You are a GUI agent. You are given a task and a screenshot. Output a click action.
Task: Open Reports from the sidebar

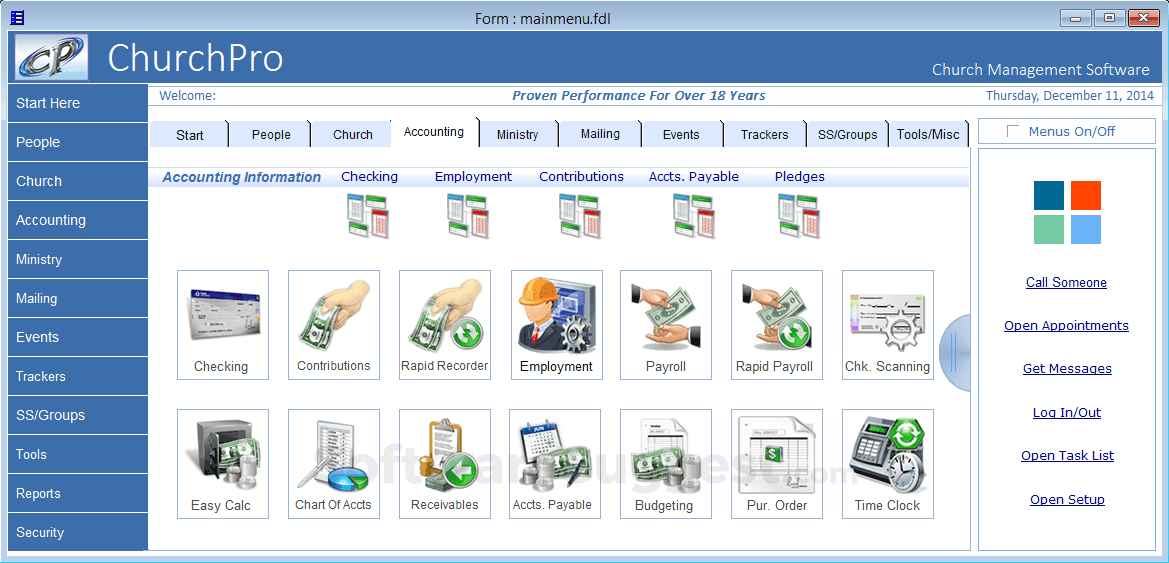(x=78, y=494)
